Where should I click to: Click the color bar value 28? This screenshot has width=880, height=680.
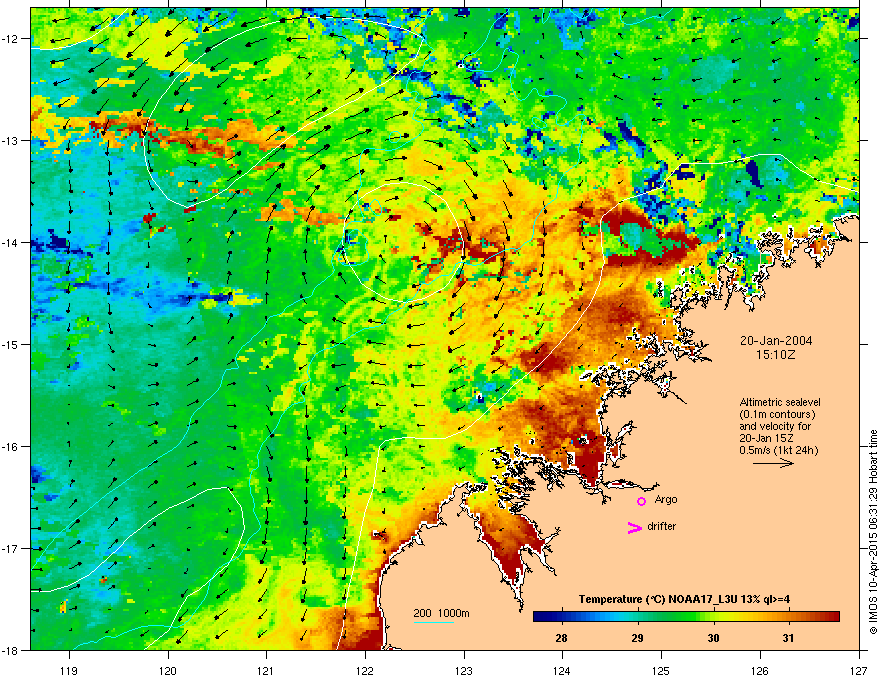pos(561,638)
